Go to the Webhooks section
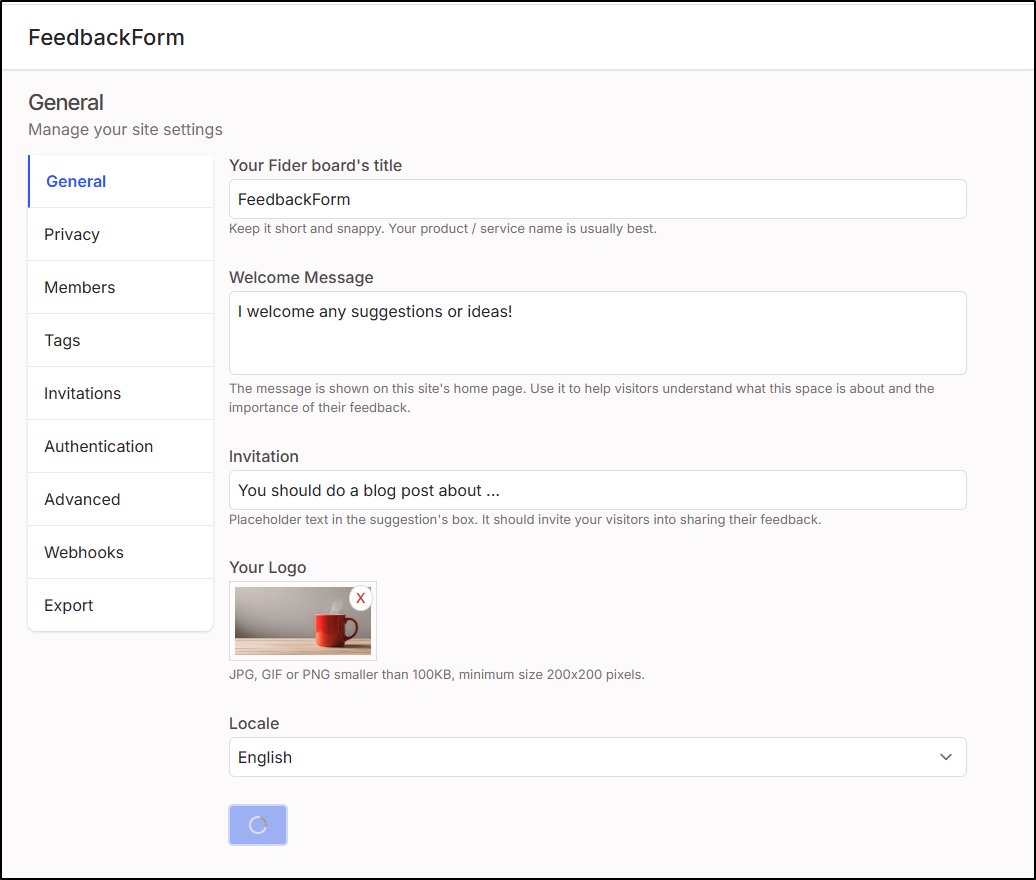 point(121,552)
